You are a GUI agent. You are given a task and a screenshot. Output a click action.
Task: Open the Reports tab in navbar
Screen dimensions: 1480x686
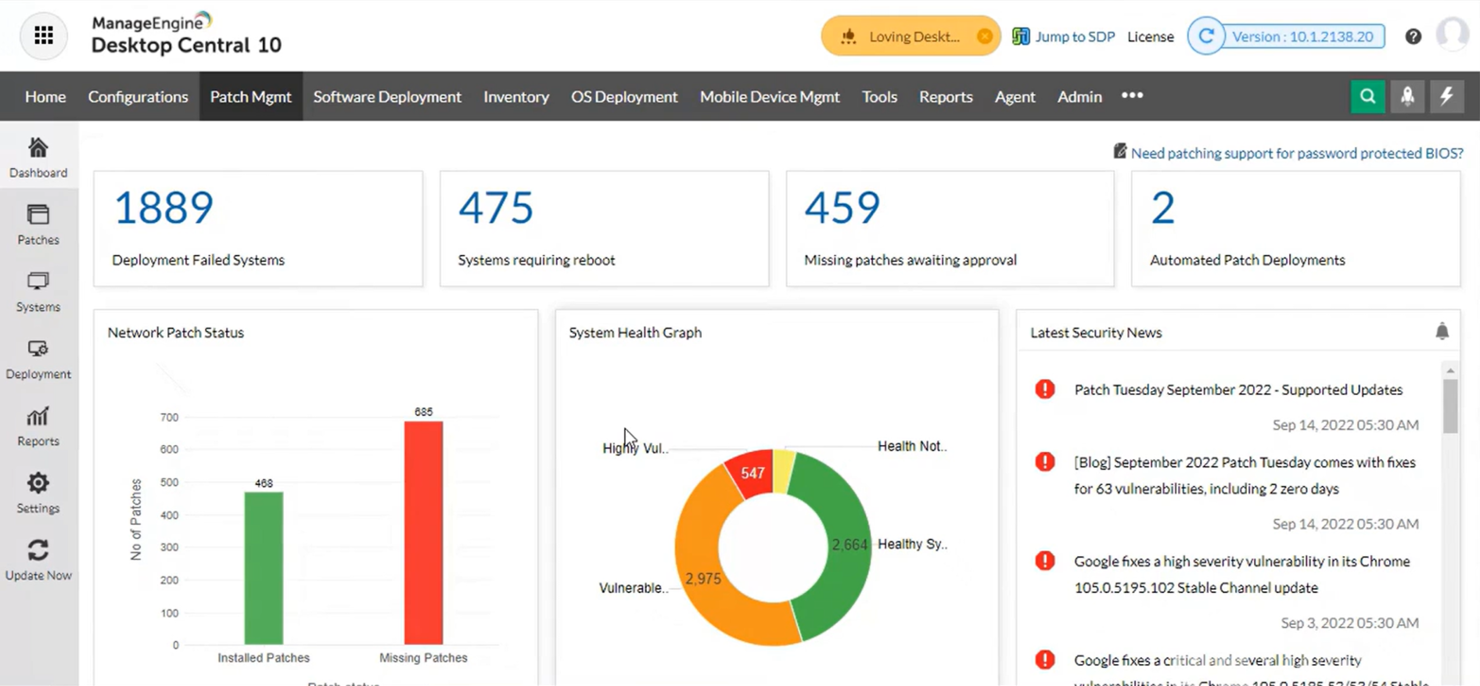tap(946, 96)
